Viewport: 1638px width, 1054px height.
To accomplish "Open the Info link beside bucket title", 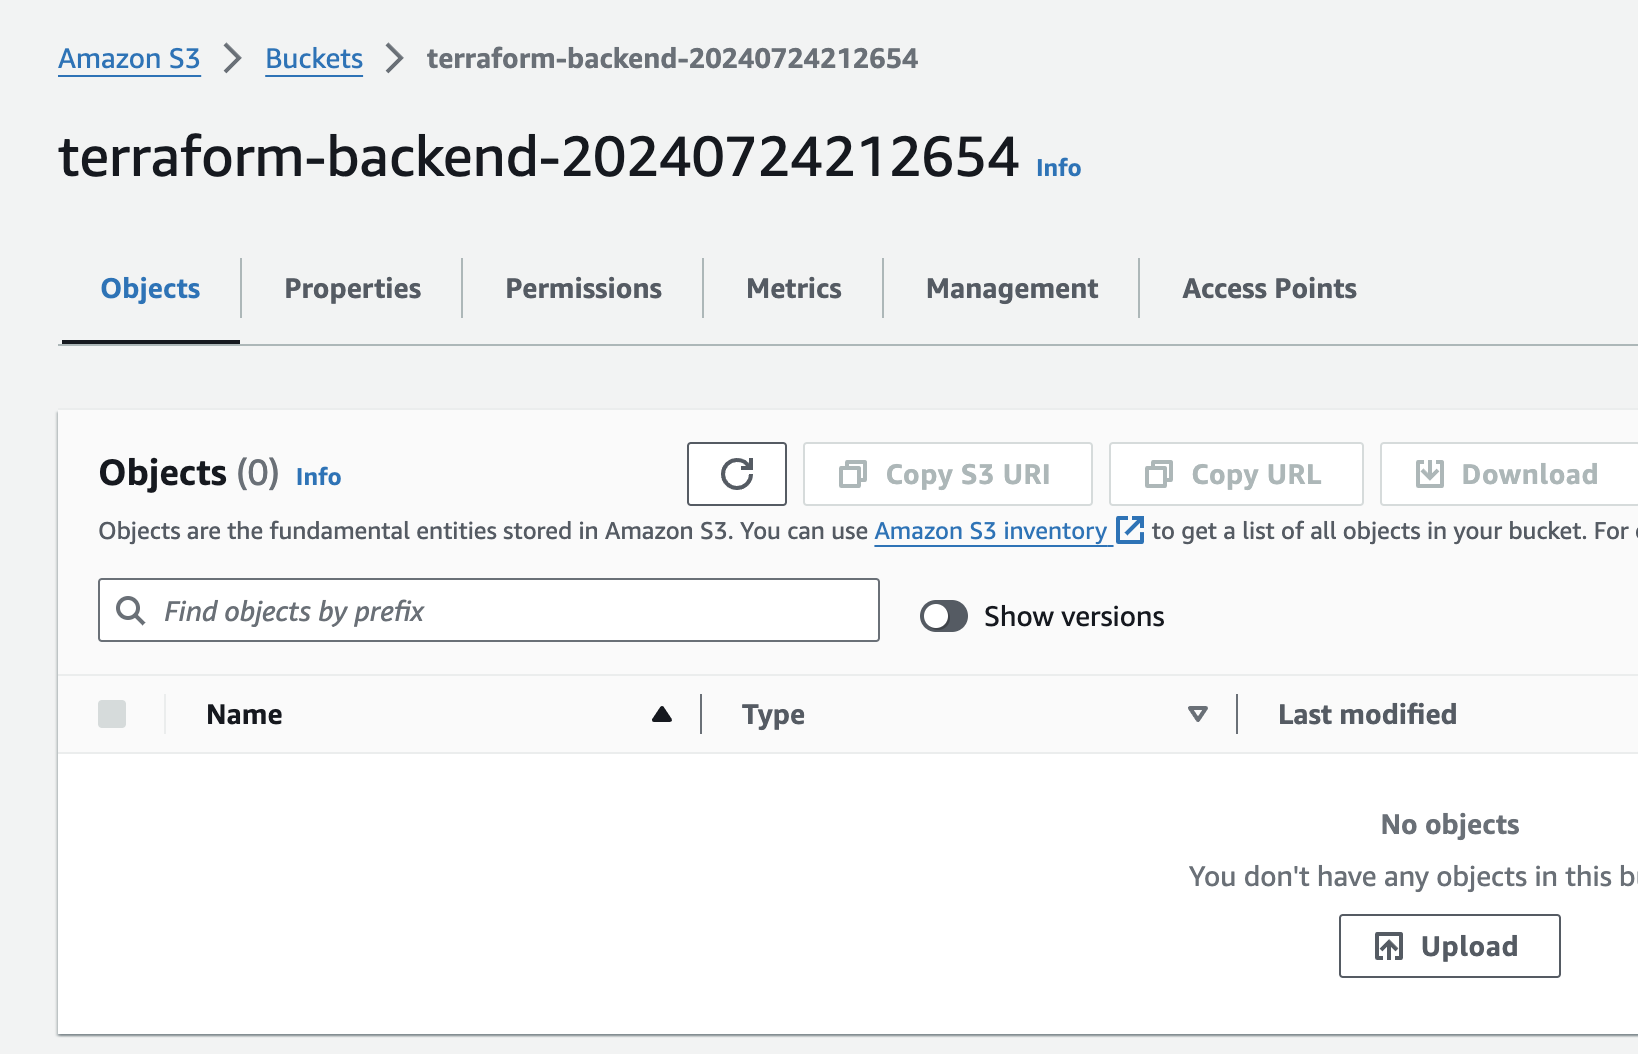I will tap(1058, 168).
